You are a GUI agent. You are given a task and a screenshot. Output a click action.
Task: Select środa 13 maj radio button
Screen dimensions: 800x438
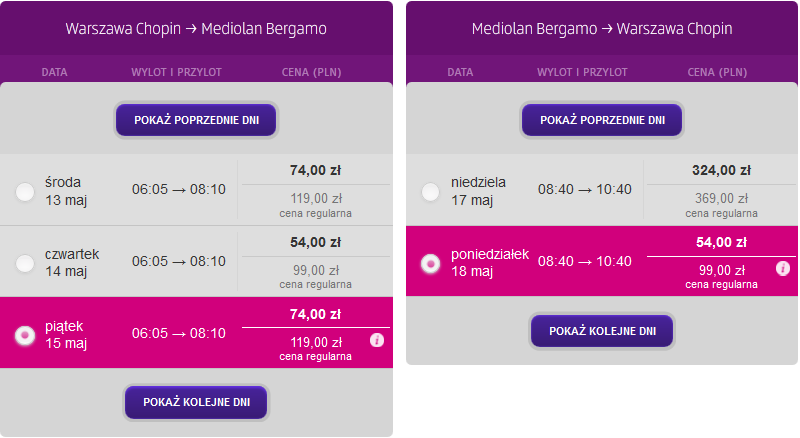[x=25, y=191]
